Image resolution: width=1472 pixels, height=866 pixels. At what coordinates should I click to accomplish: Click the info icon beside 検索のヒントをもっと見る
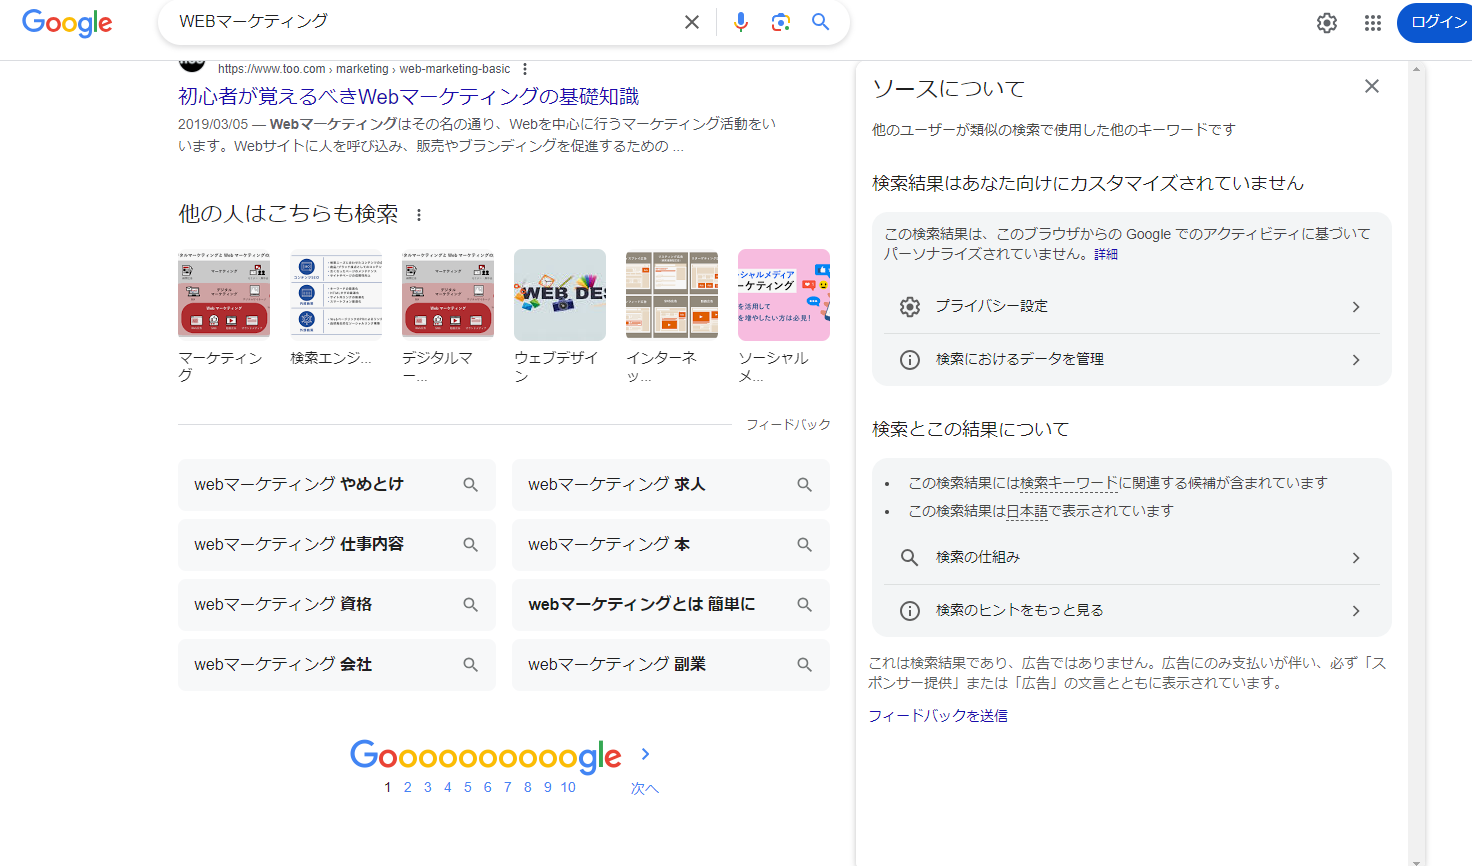(x=910, y=611)
